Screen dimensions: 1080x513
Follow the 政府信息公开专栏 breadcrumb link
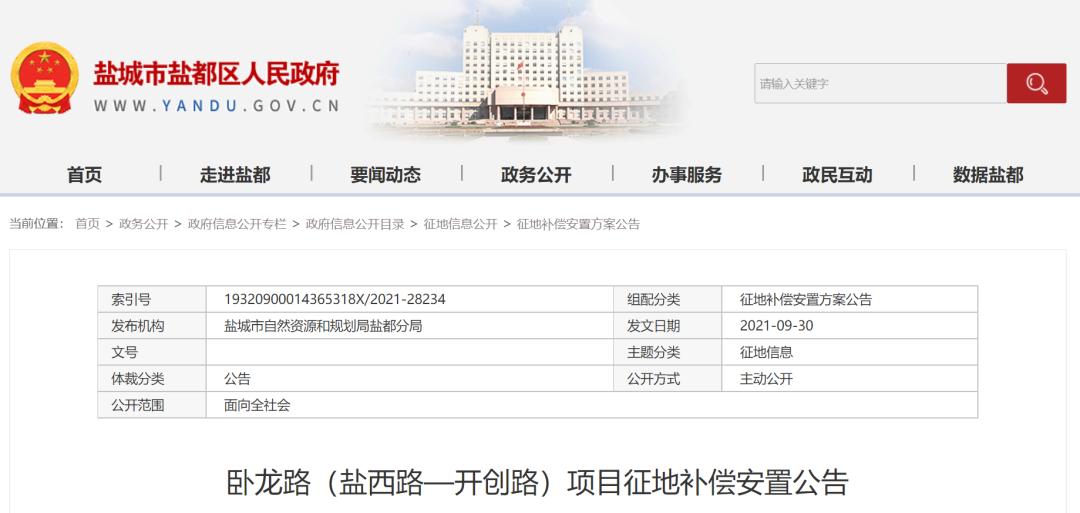tap(237, 224)
